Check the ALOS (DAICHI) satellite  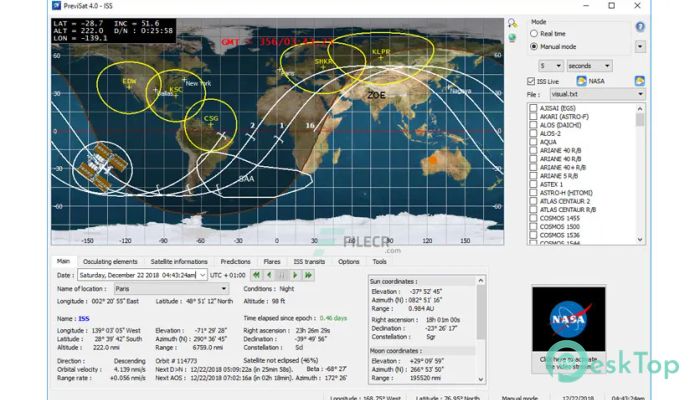pyautogui.click(x=533, y=125)
